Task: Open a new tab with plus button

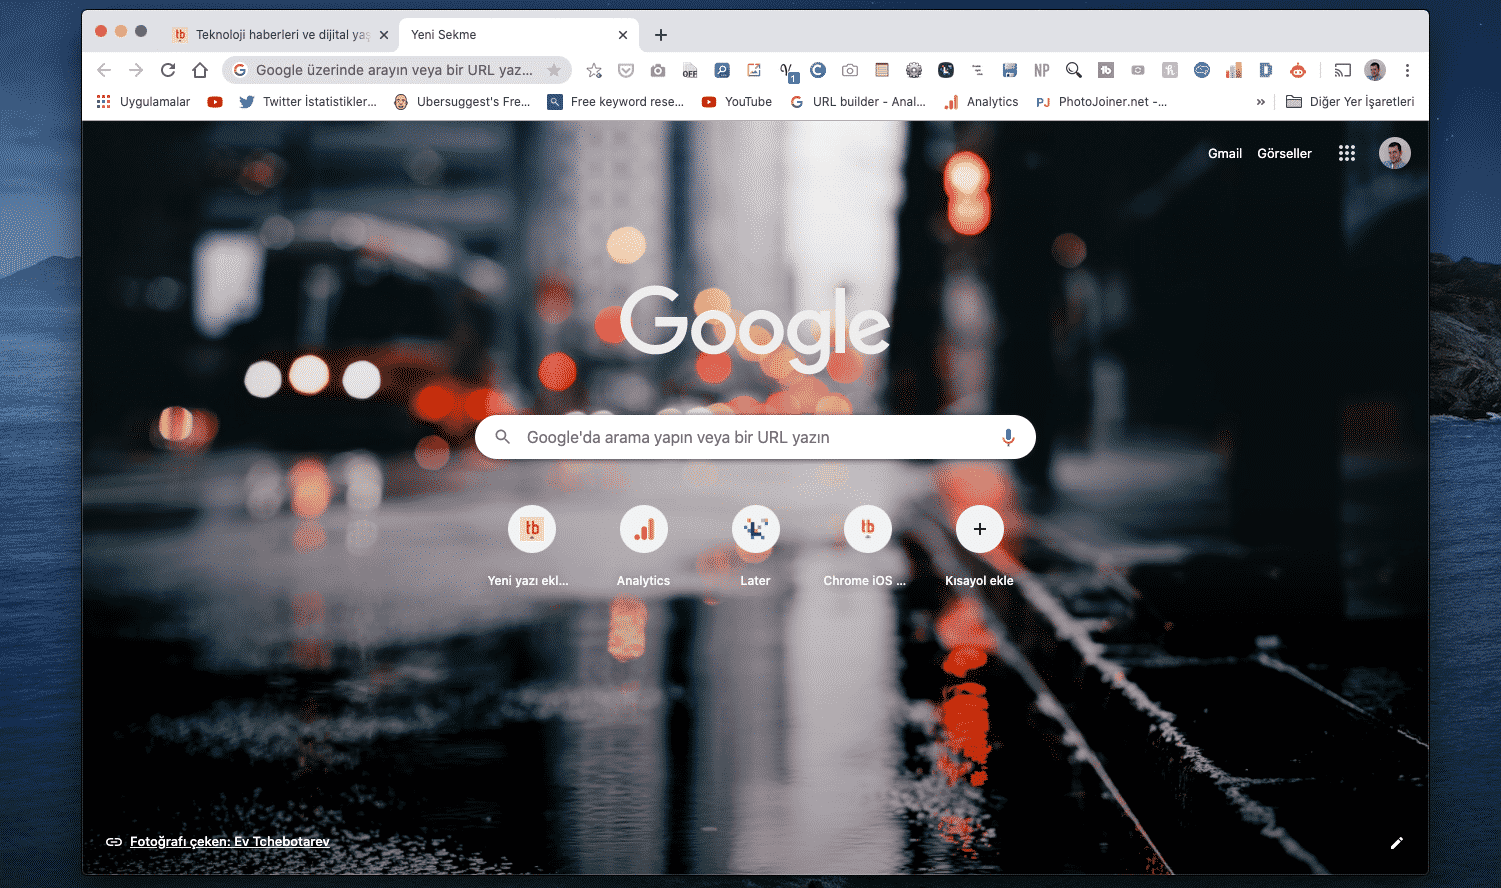Action: pyautogui.click(x=661, y=35)
